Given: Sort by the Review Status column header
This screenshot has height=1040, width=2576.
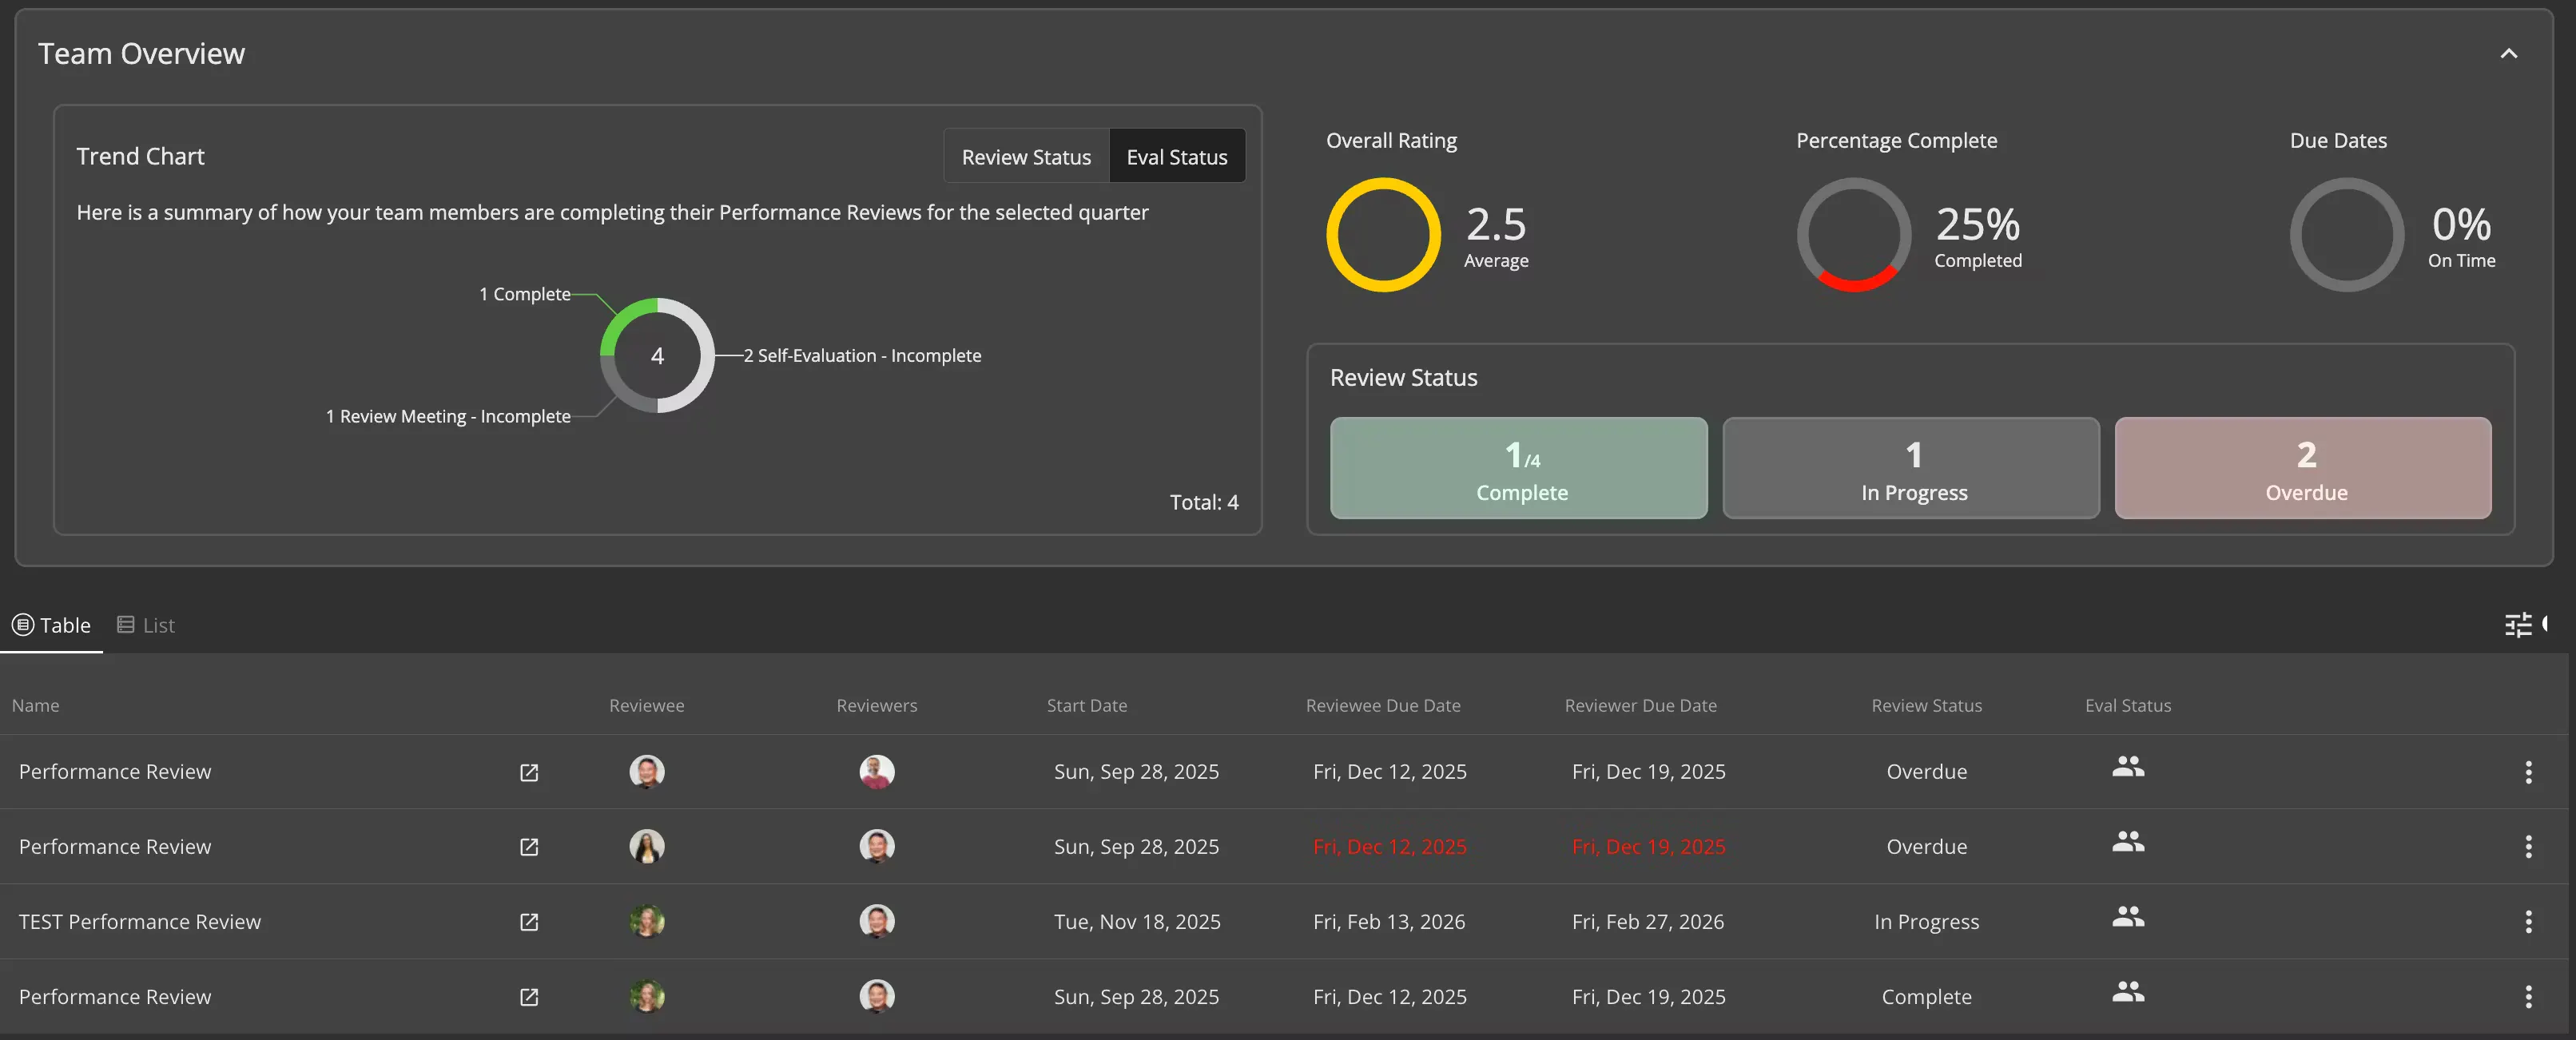Looking at the screenshot, I should (x=1927, y=705).
